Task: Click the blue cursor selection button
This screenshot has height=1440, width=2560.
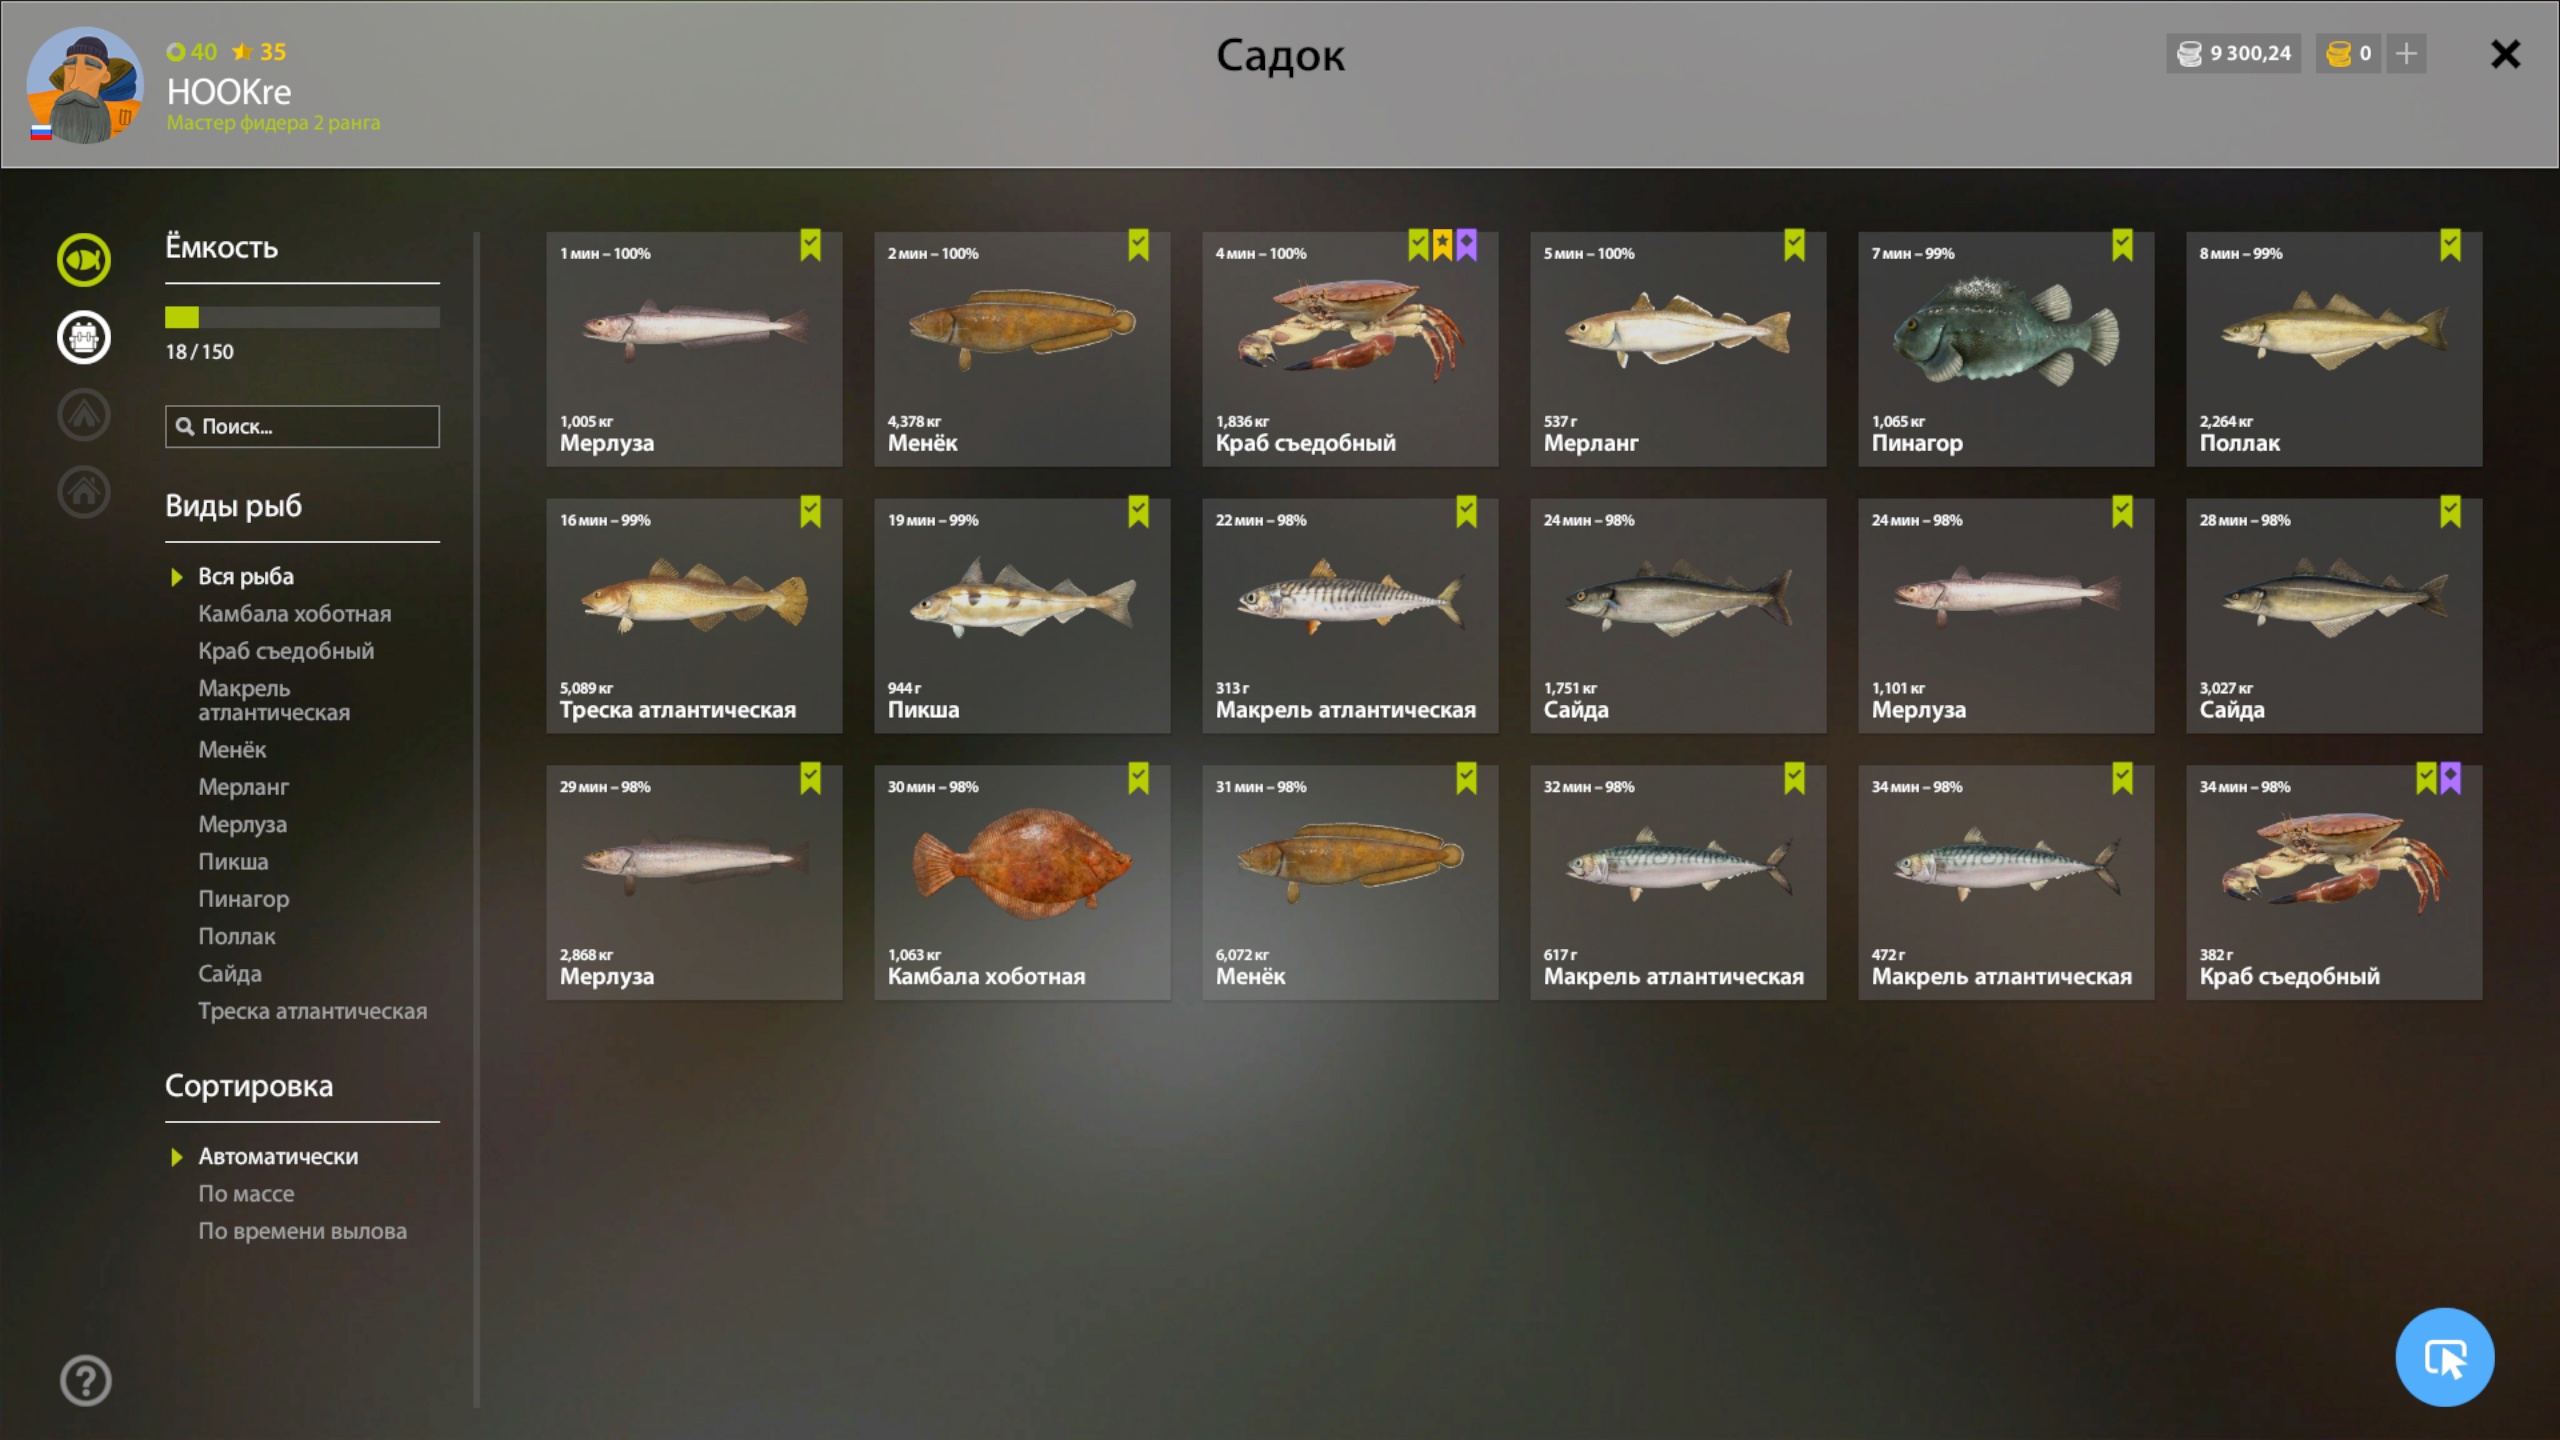Action: coord(2444,1357)
